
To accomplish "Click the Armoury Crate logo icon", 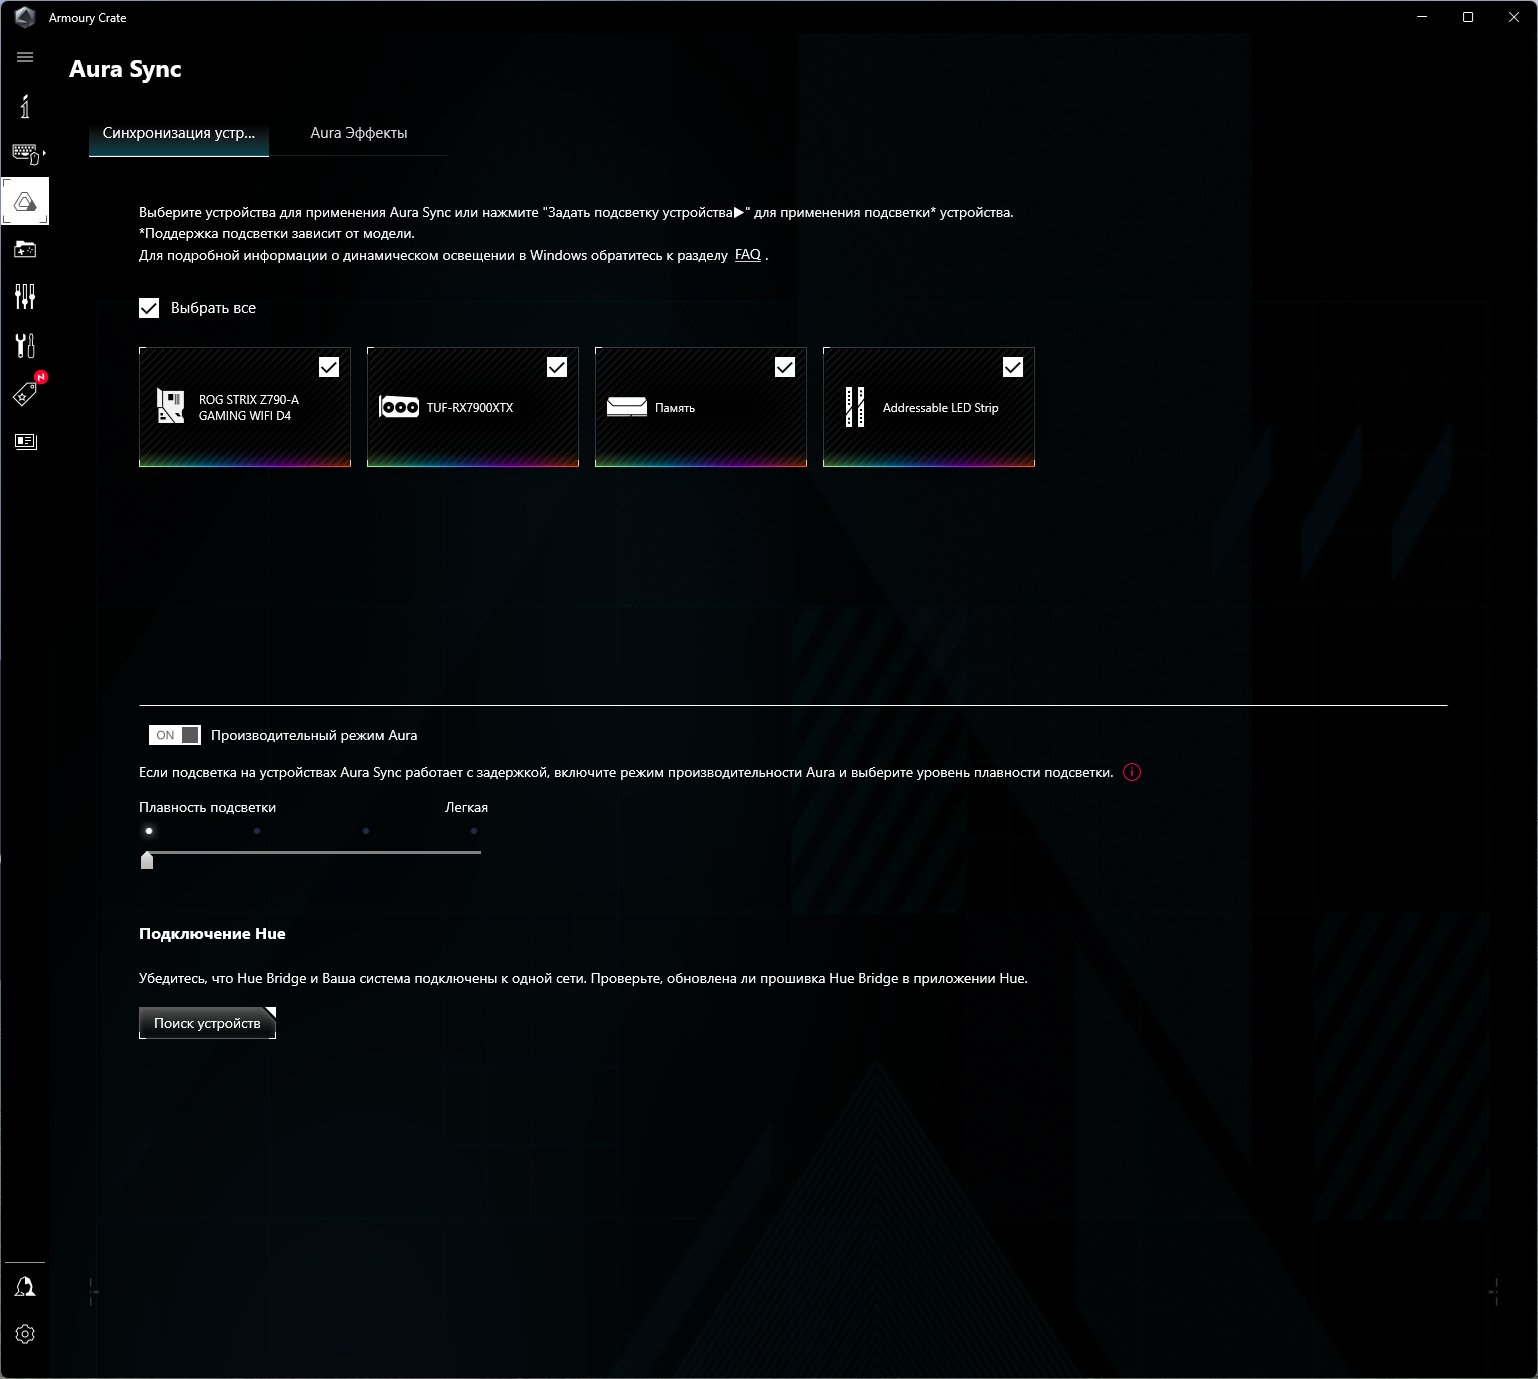I will pyautogui.click(x=25, y=17).
